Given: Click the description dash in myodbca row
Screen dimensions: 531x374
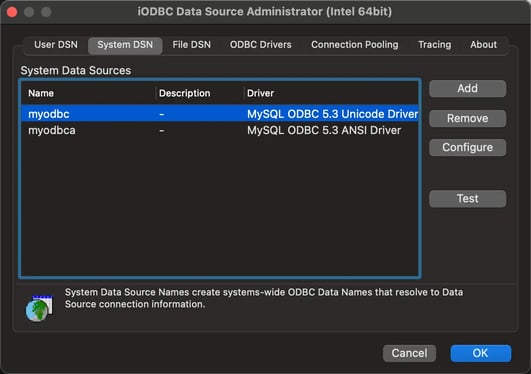Looking at the screenshot, I should 162,130.
